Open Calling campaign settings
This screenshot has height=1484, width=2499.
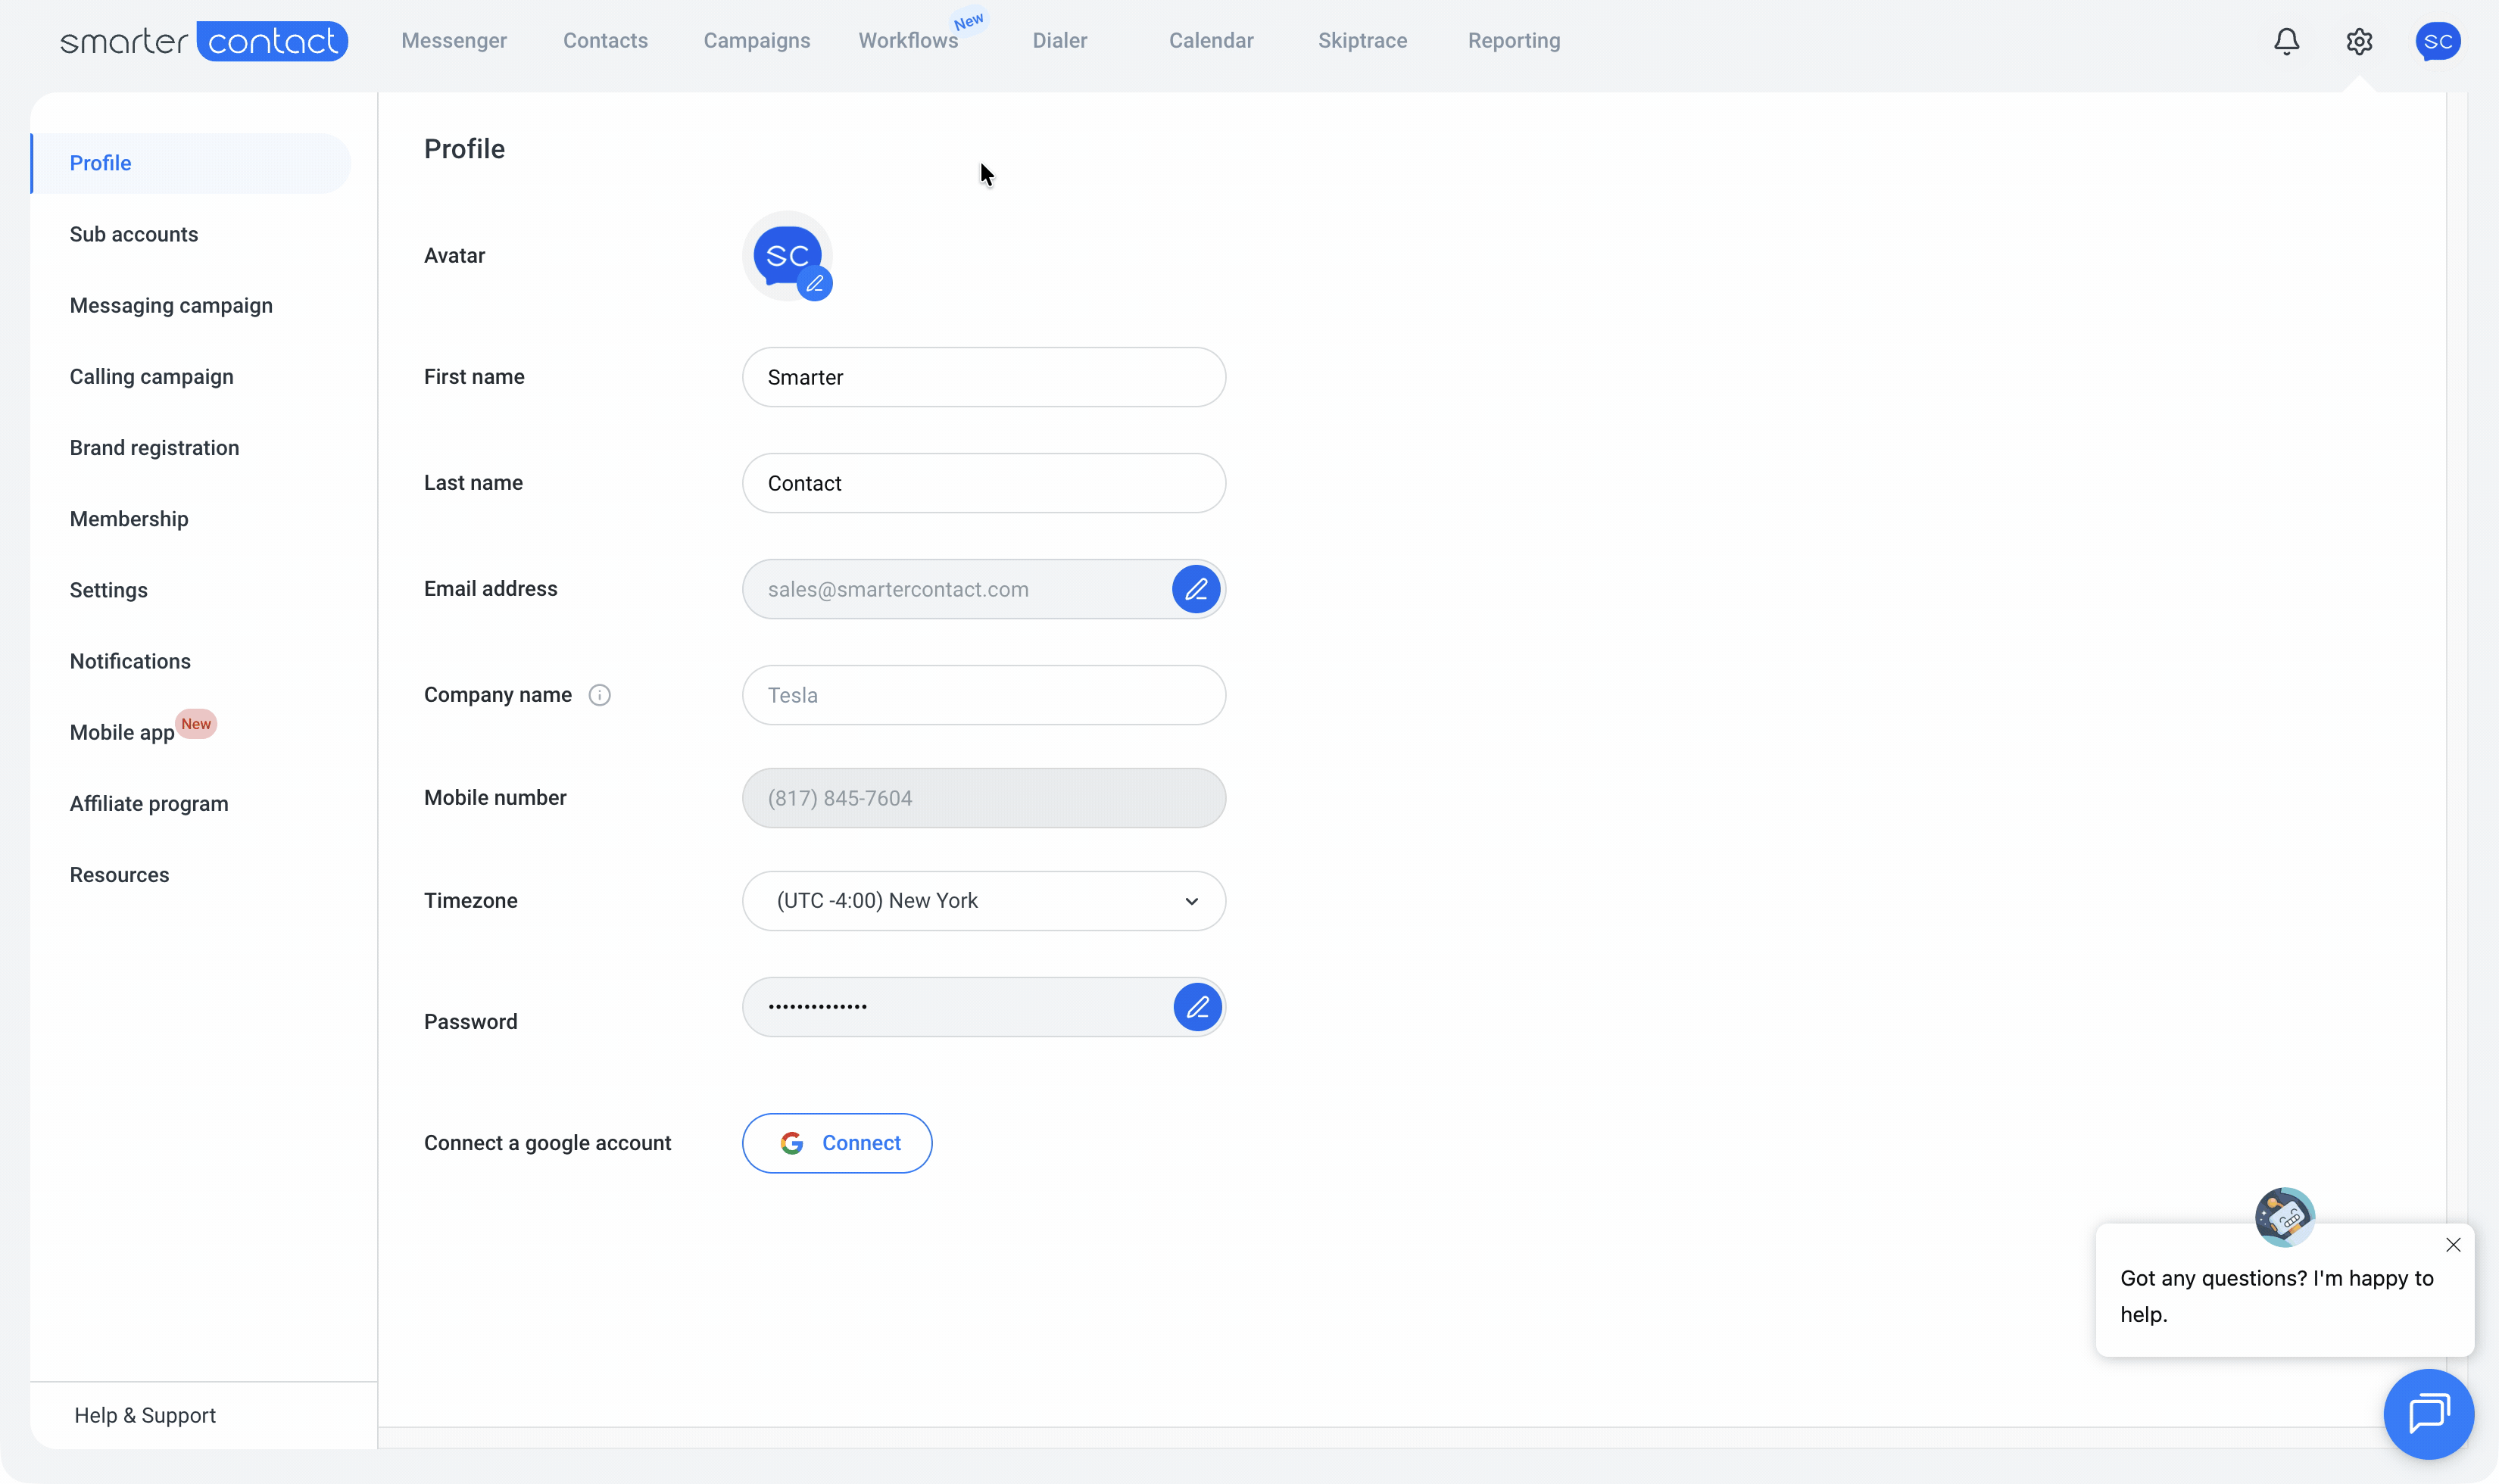pos(152,377)
